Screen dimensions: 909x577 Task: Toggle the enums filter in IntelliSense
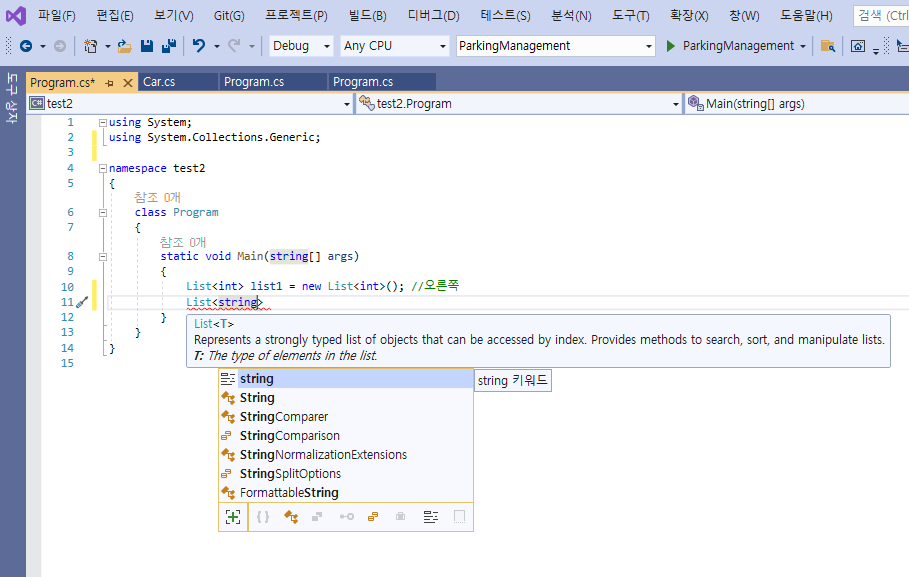[373, 517]
